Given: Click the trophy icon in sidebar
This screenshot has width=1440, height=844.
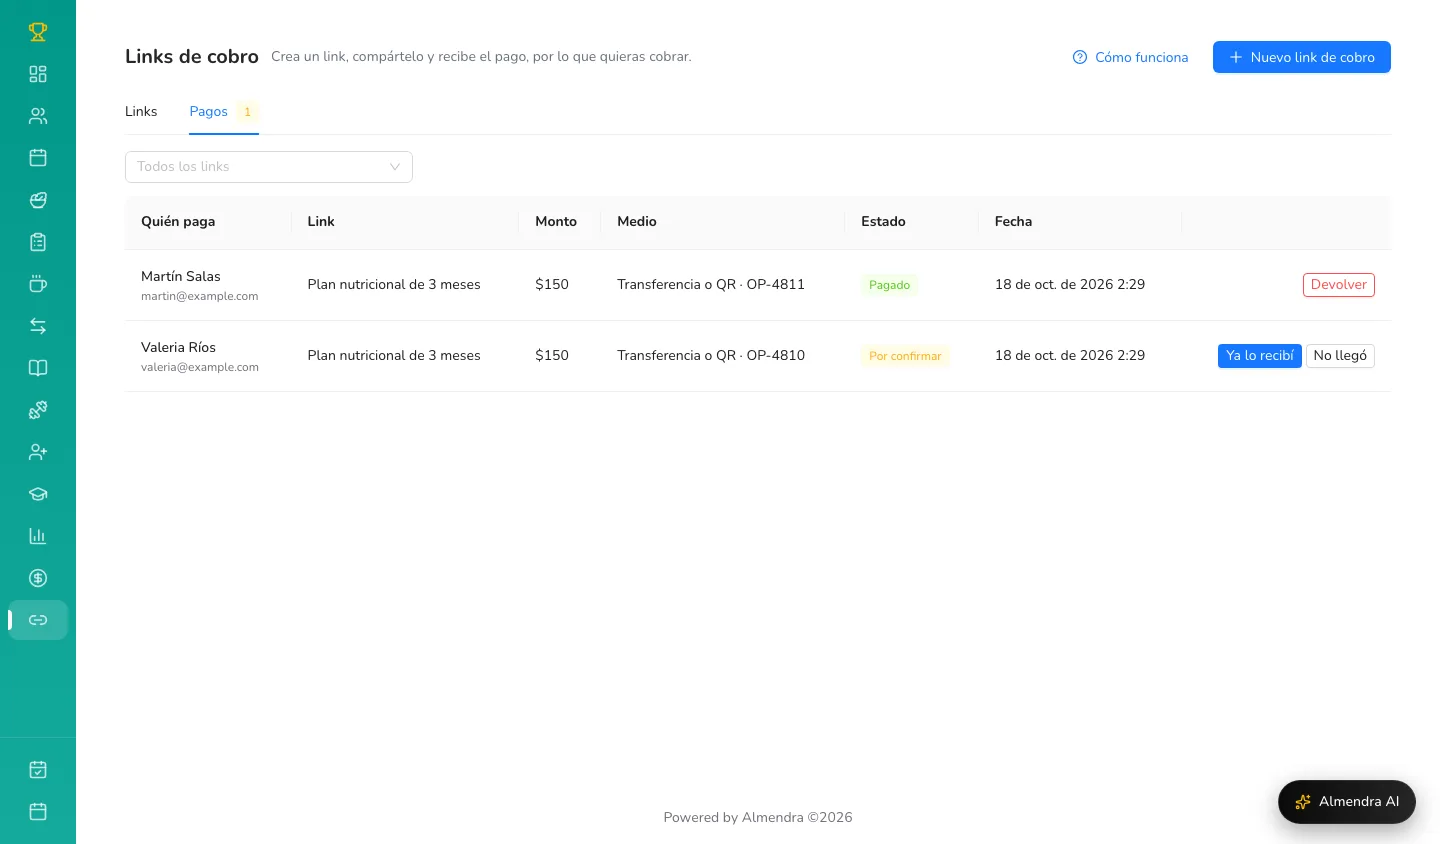Looking at the screenshot, I should (38, 32).
